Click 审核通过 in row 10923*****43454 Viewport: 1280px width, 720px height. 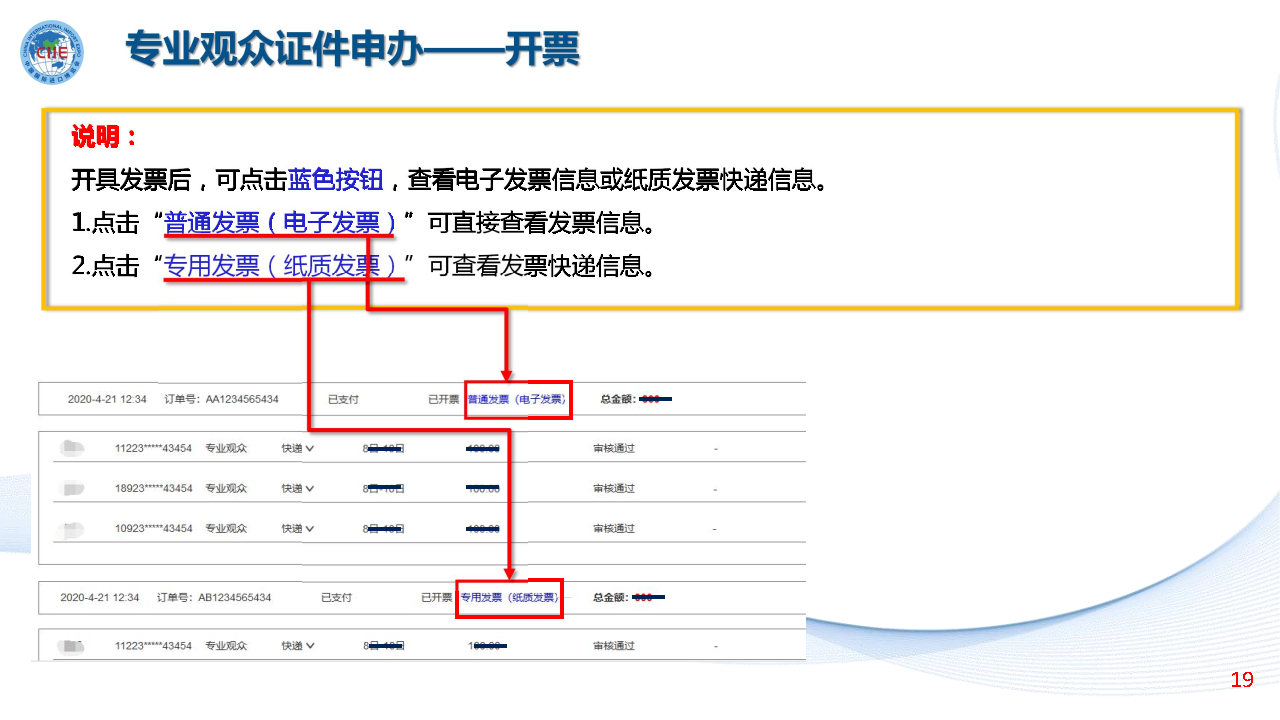click(614, 528)
